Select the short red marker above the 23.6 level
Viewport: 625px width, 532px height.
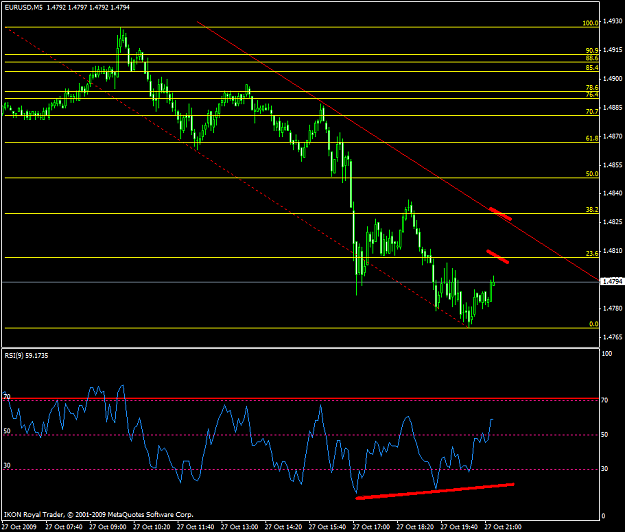click(497, 257)
